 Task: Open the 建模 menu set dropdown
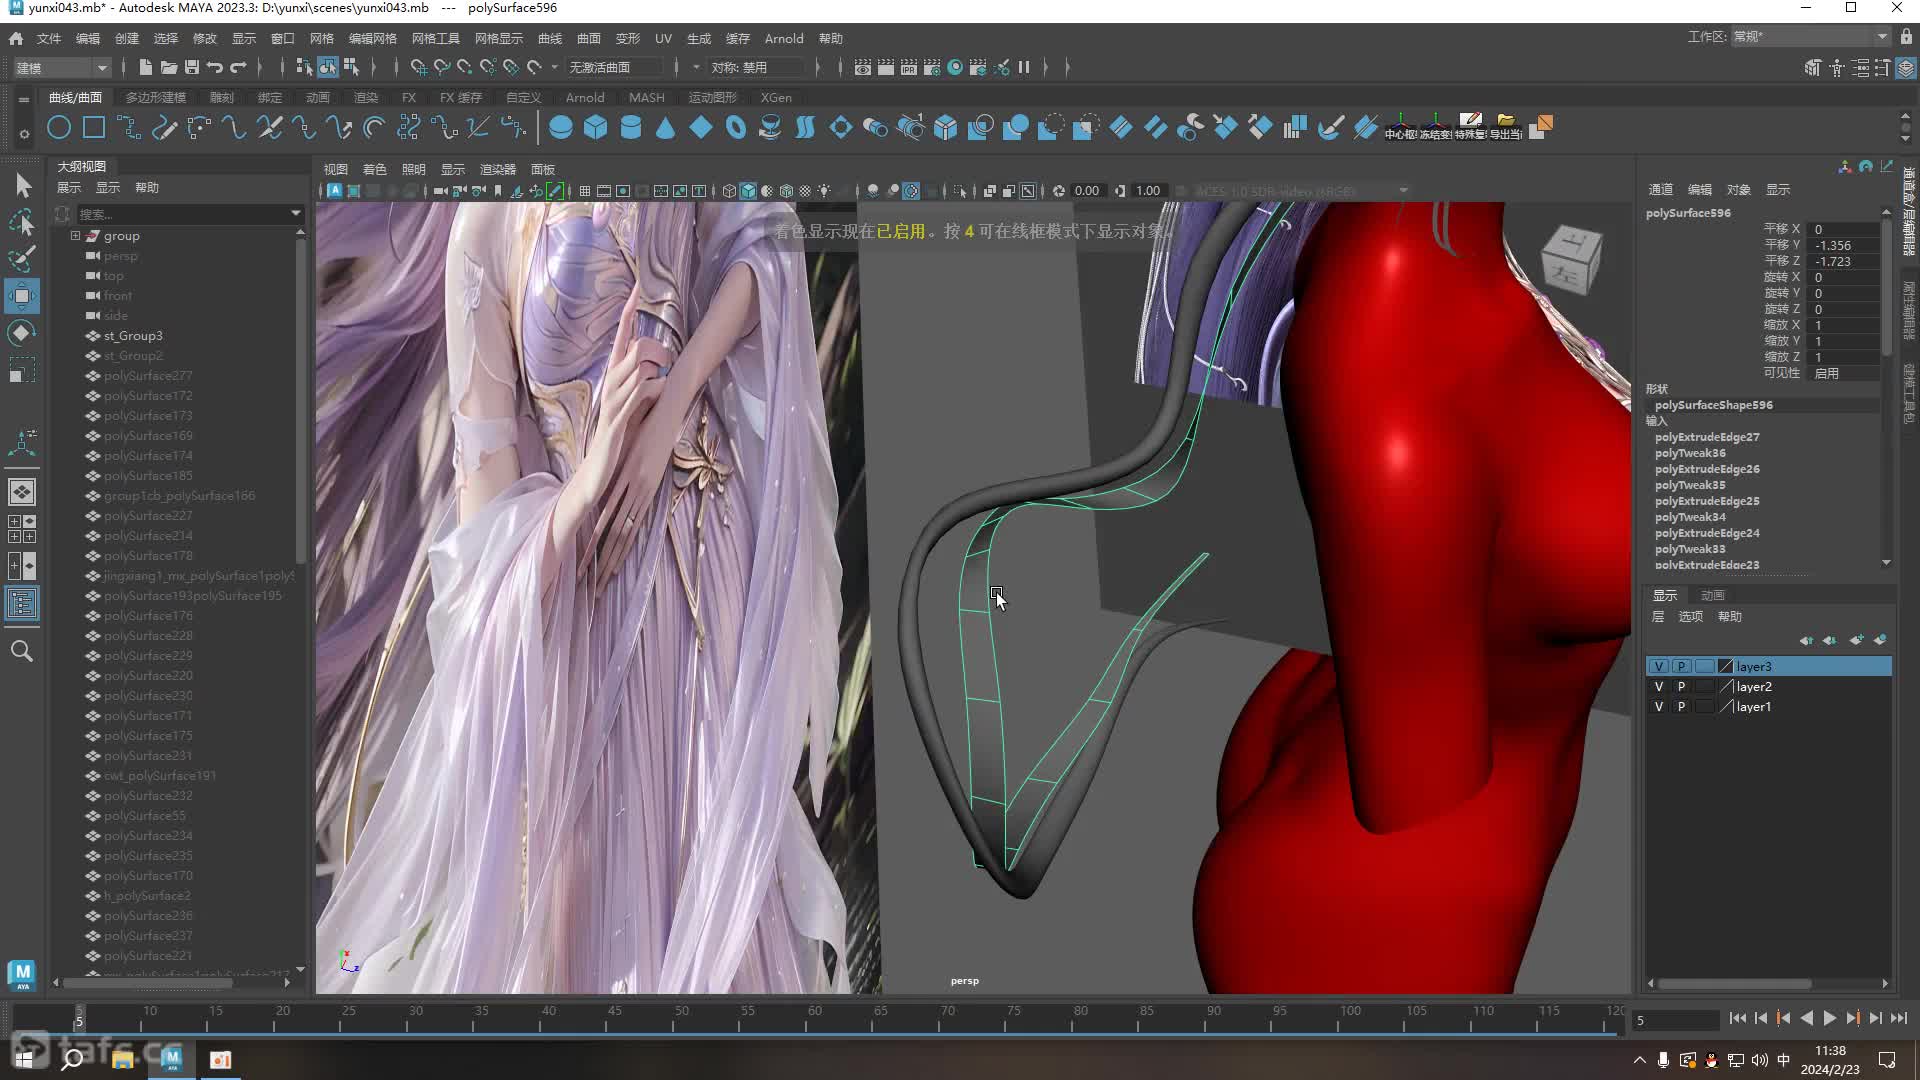[61, 67]
